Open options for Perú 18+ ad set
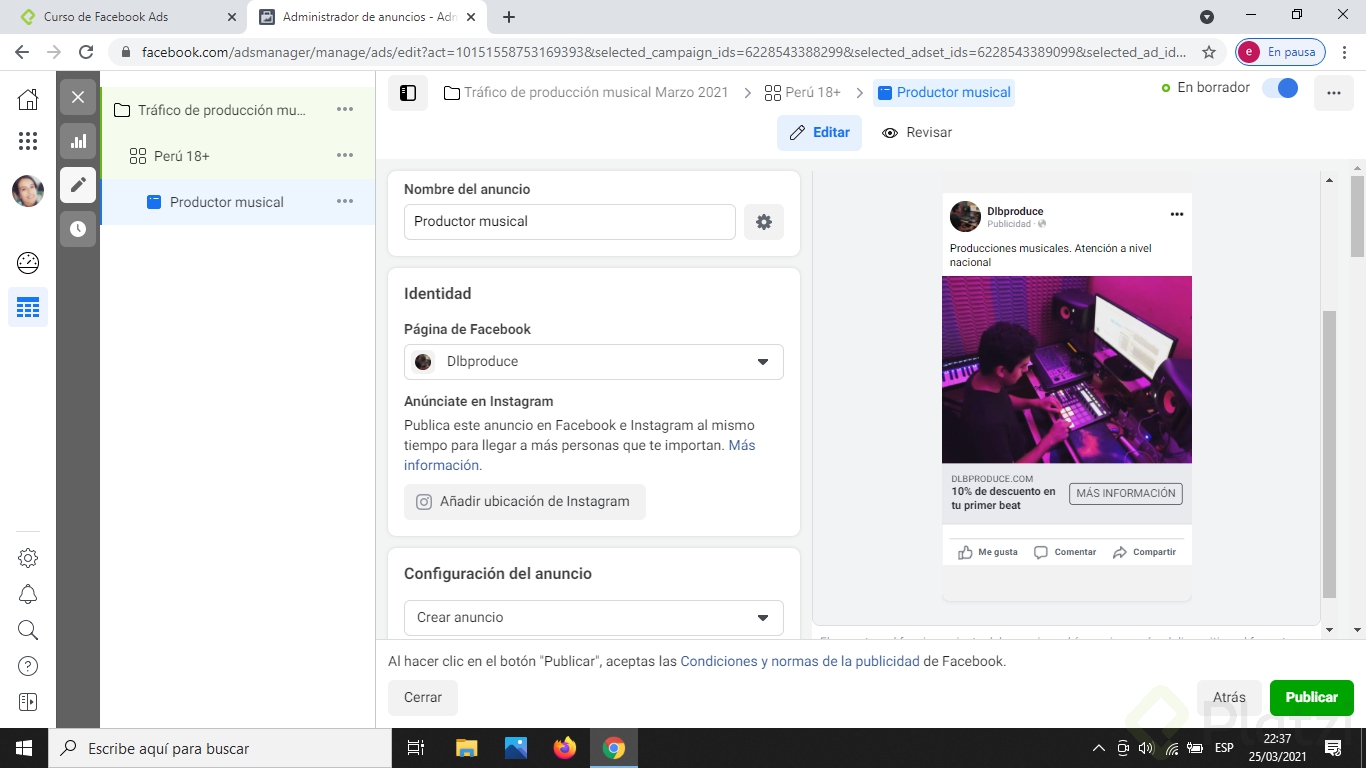Screen dimensions: 1366x768 pyautogui.click(x=345, y=155)
